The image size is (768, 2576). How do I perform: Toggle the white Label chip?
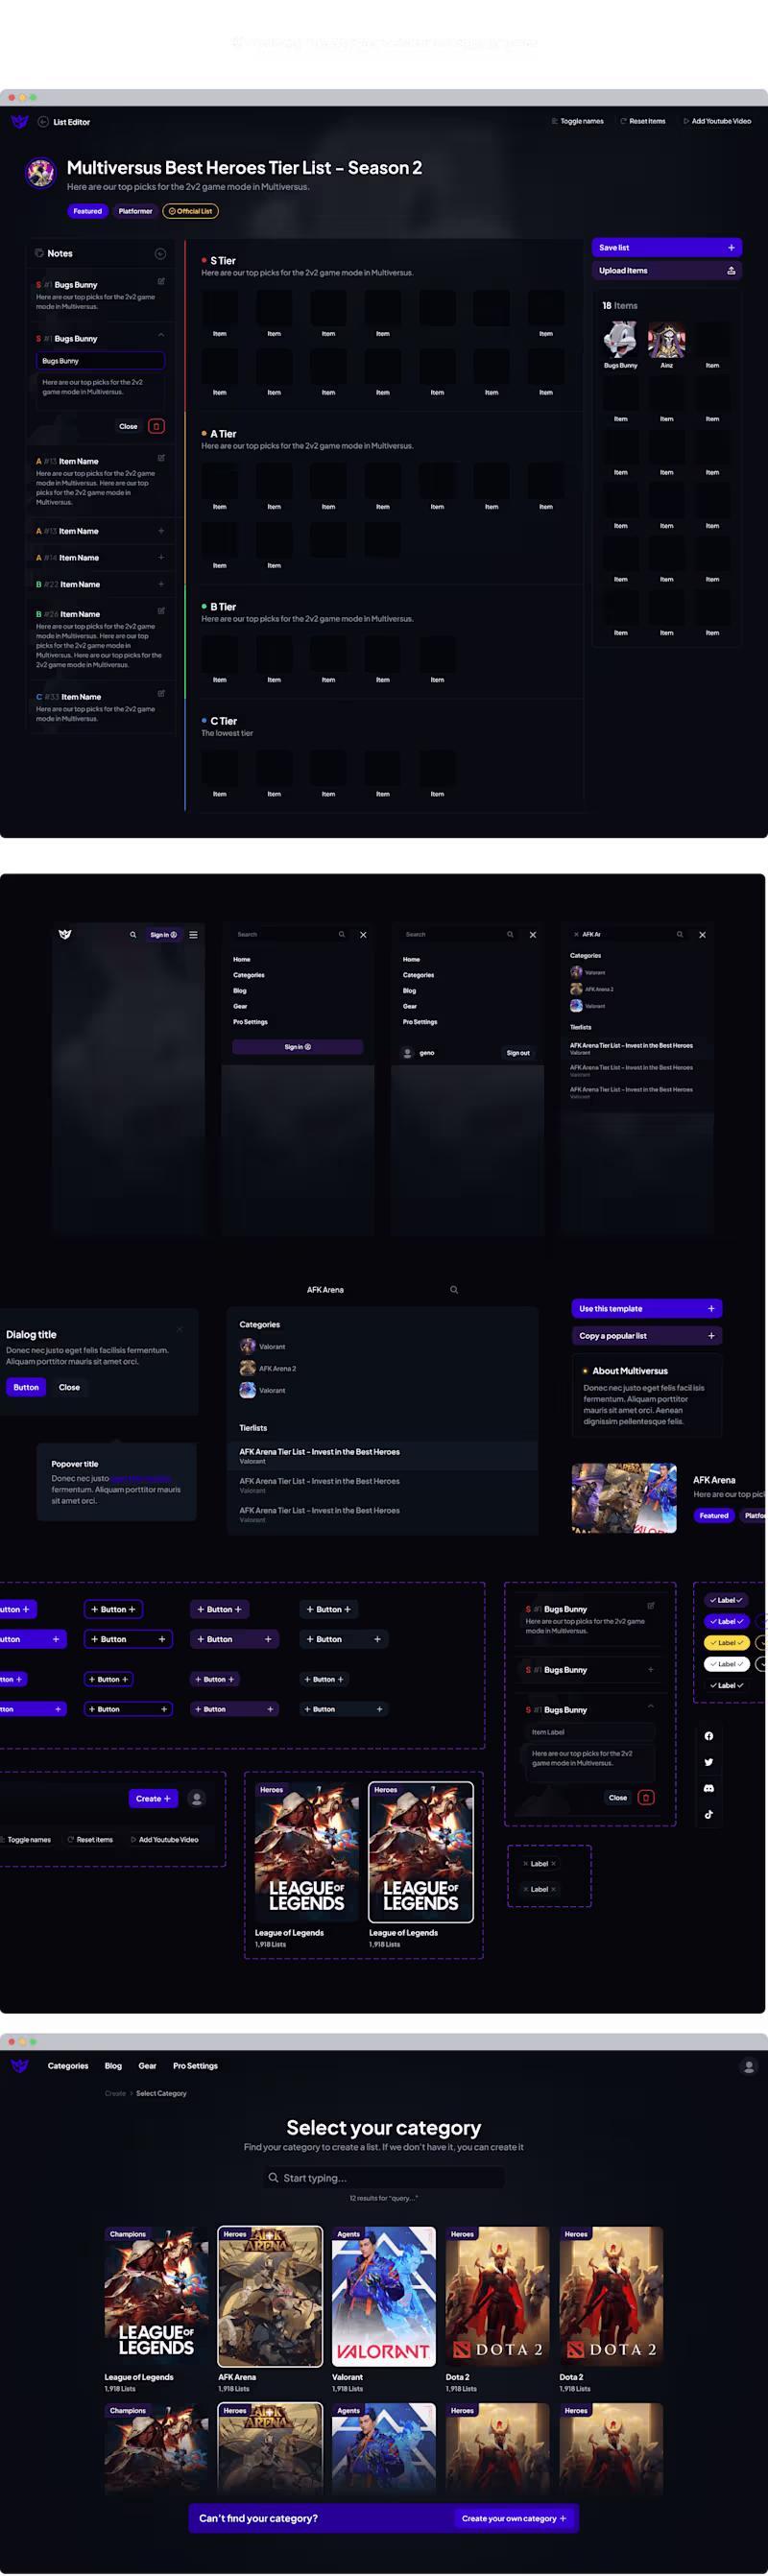pyautogui.click(x=726, y=1664)
